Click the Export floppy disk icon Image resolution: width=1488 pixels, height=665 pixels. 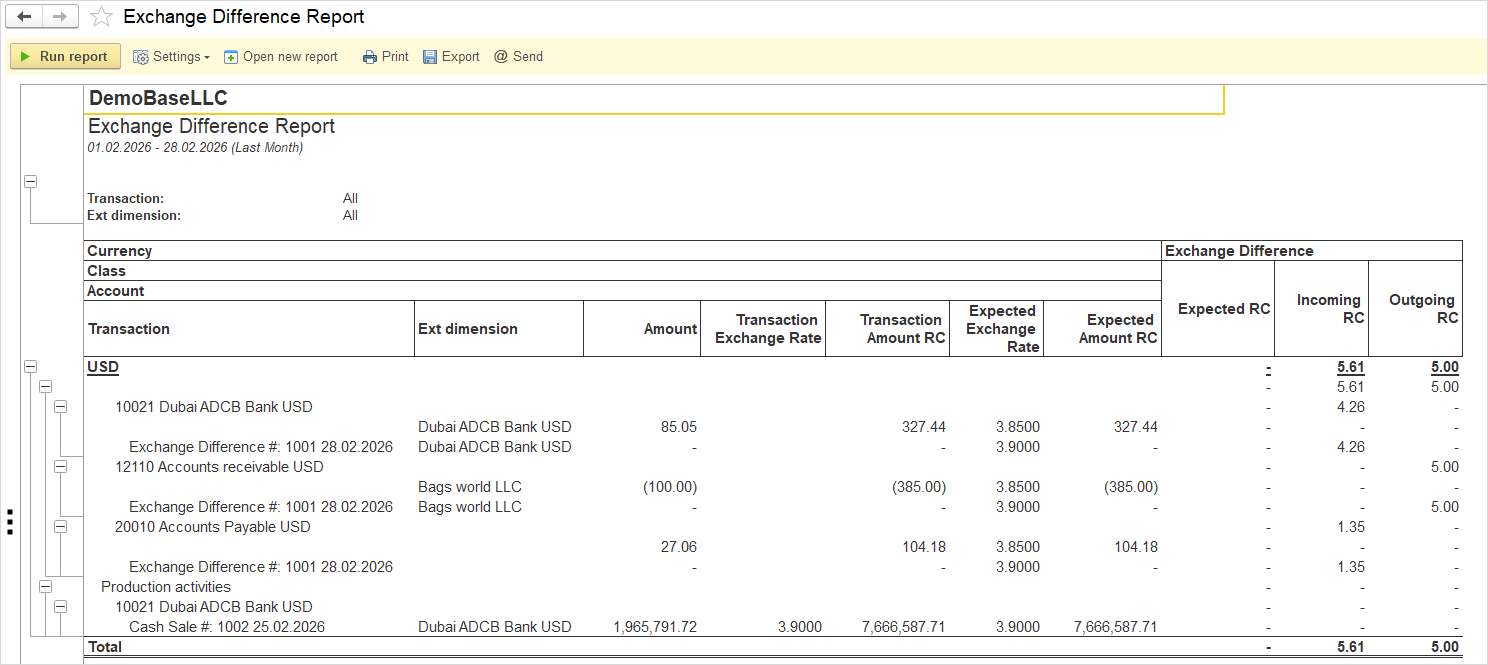point(430,57)
